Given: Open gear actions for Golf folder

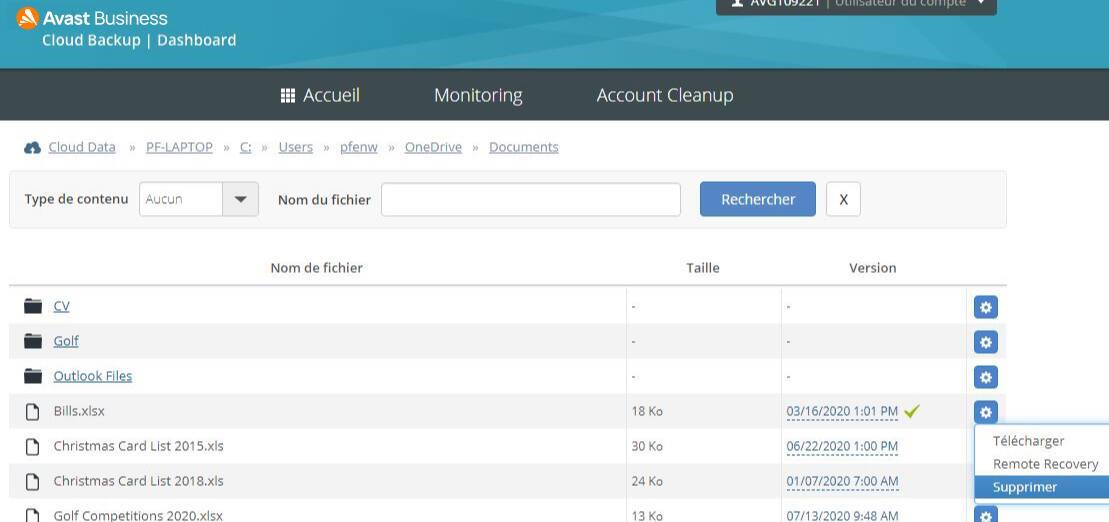Looking at the screenshot, I should [985, 342].
